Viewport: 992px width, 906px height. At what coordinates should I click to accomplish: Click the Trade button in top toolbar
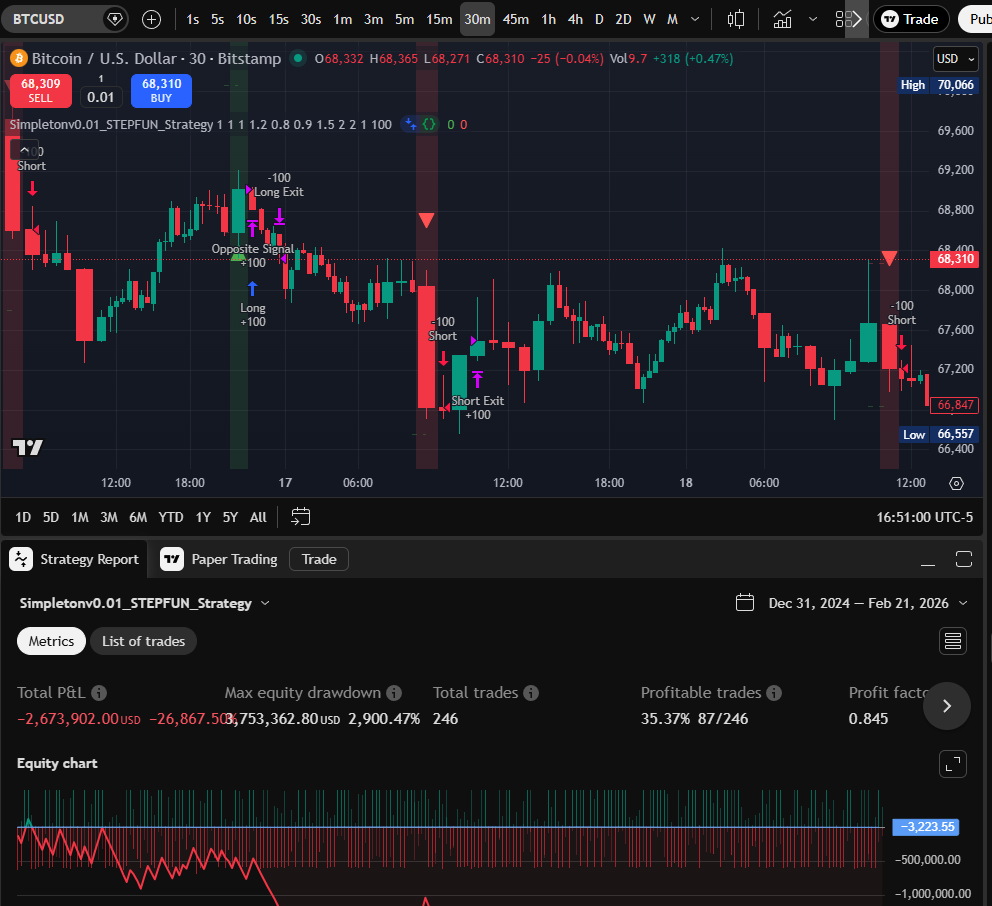tap(910, 18)
